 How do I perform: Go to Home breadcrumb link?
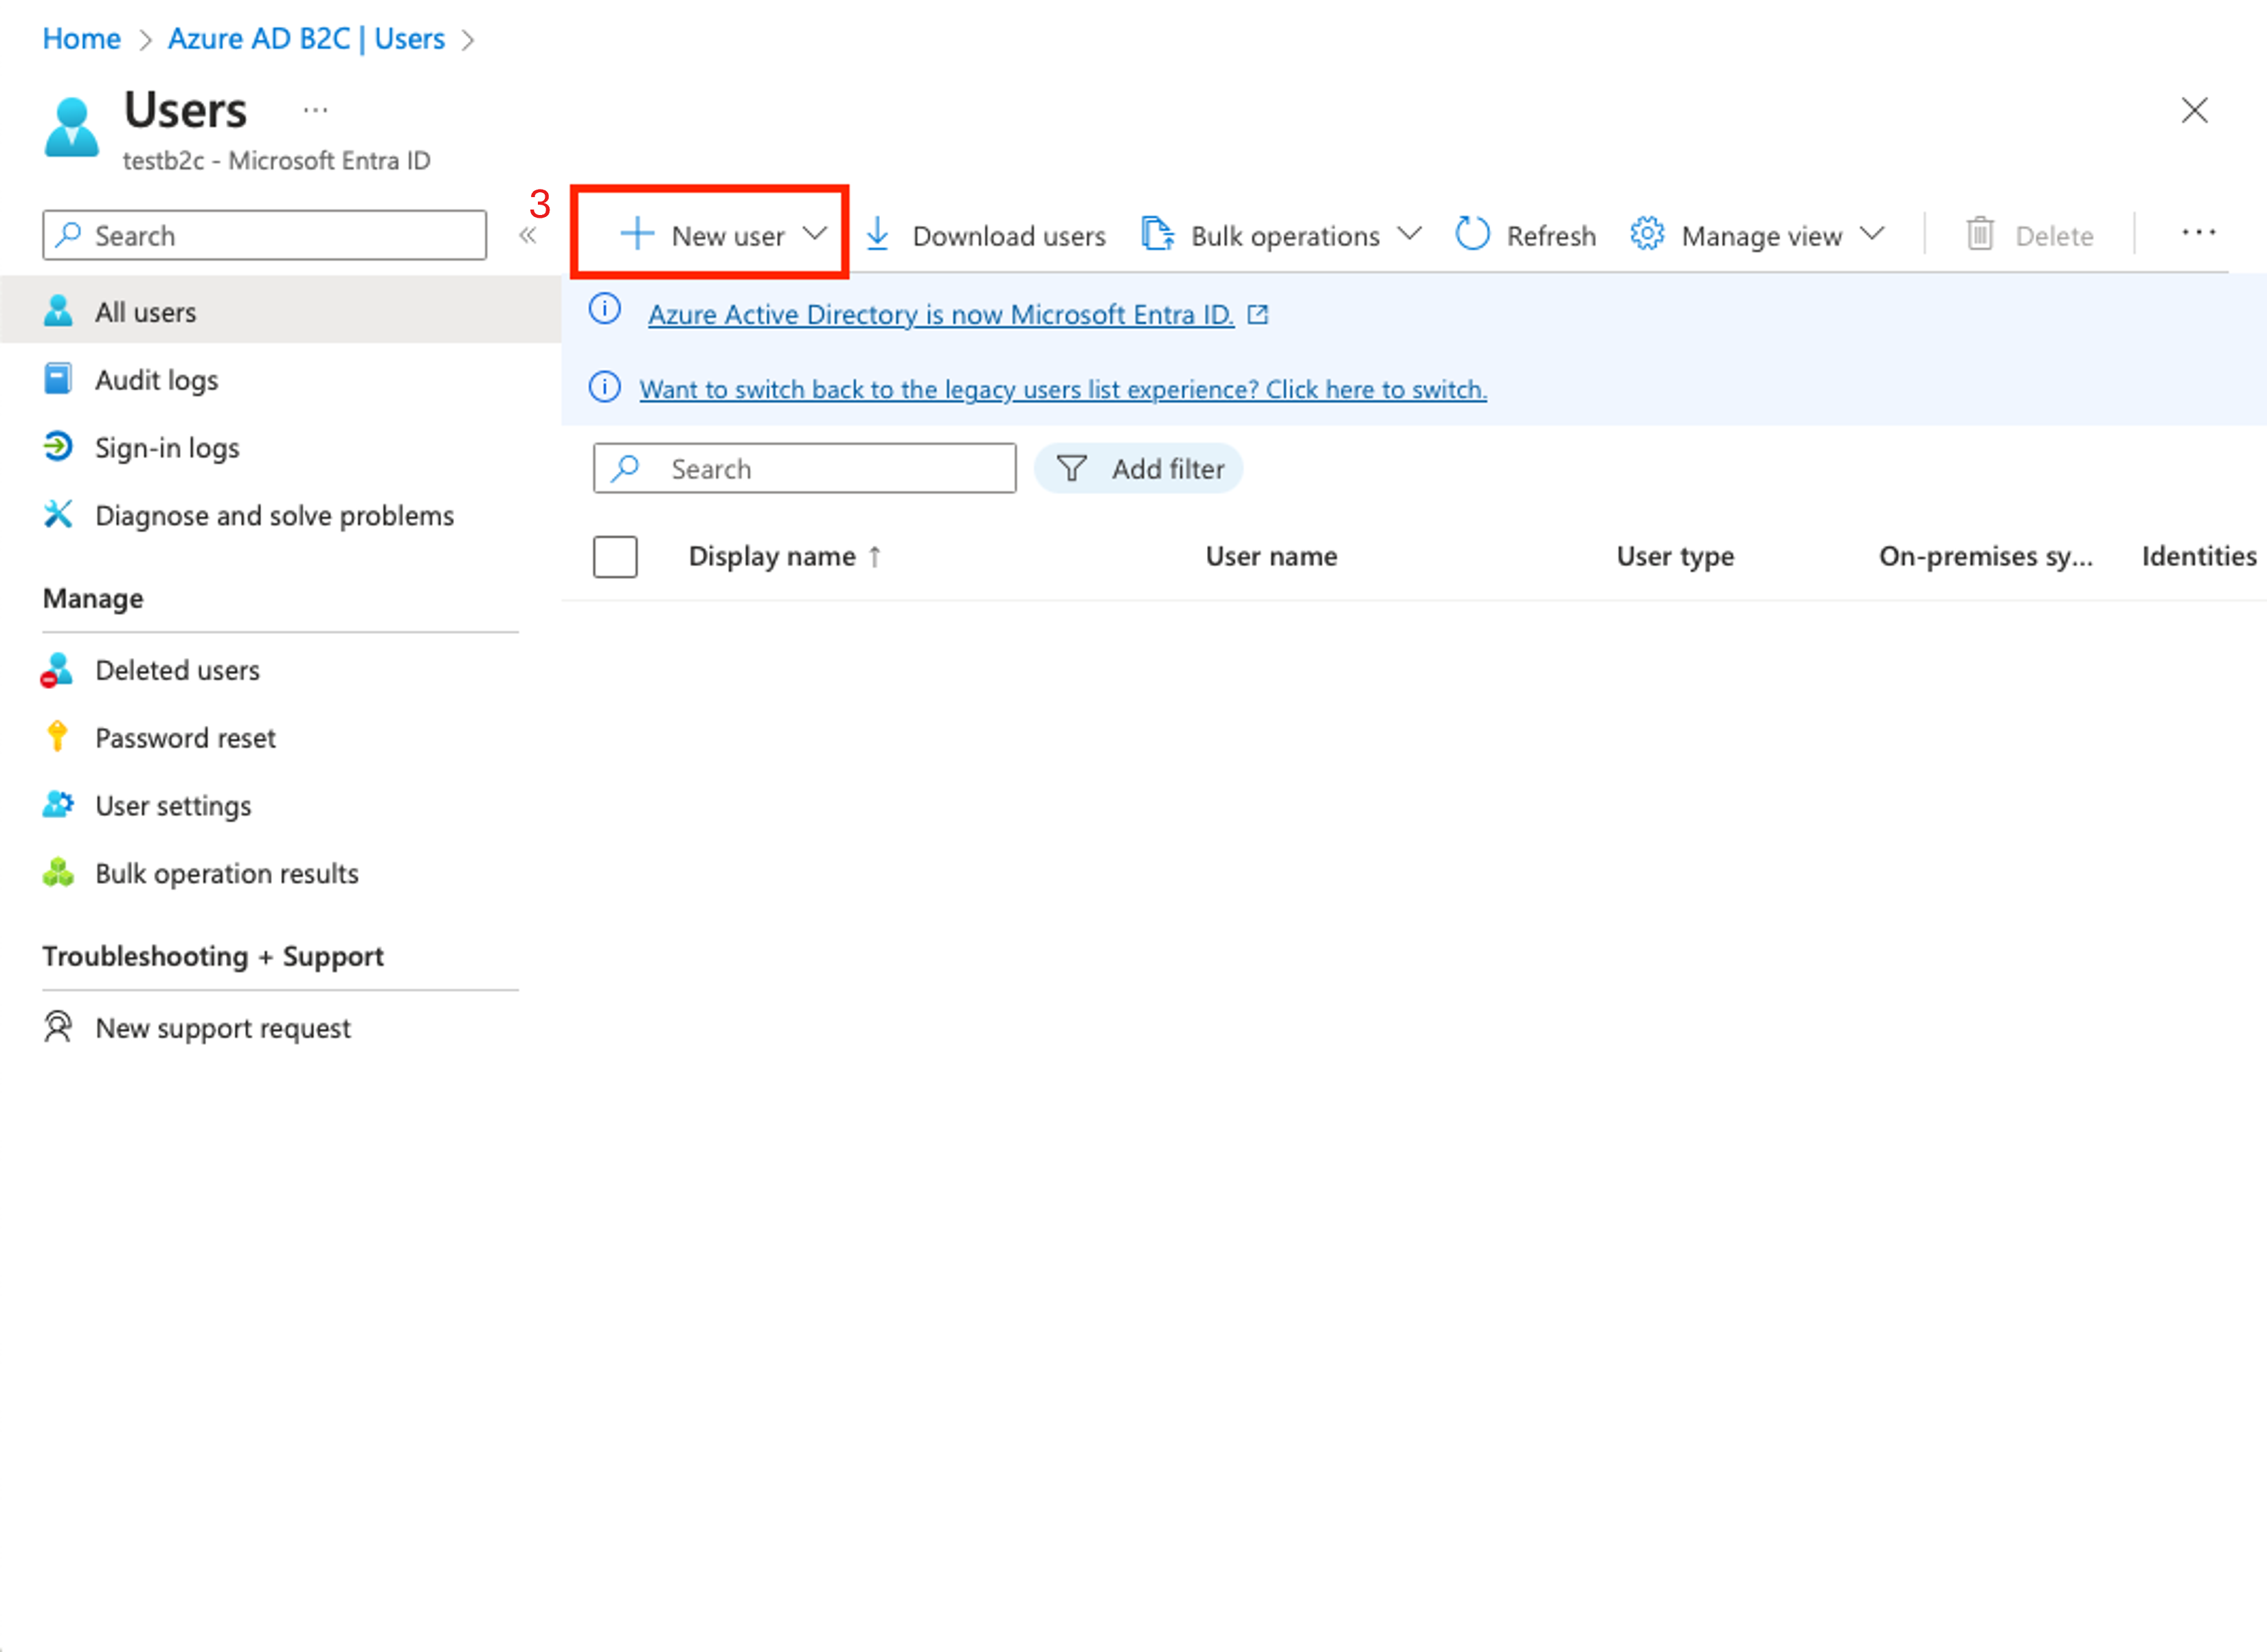pyautogui.click(x=81, y=39)
